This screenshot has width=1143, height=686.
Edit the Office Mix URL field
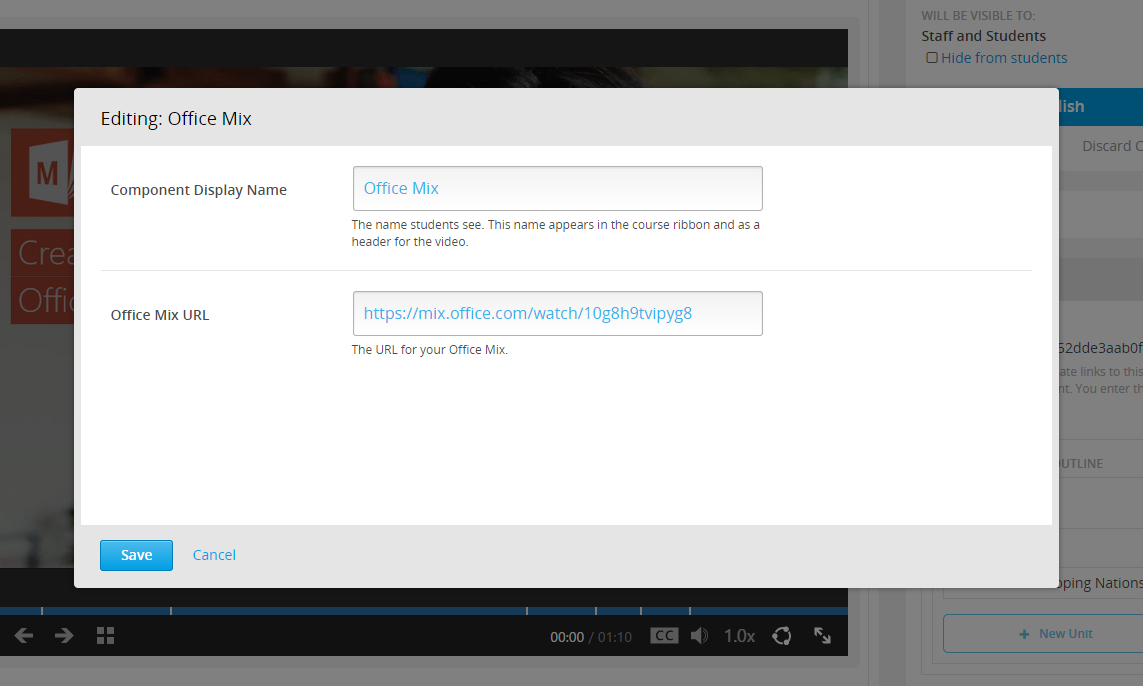[558, 313]
